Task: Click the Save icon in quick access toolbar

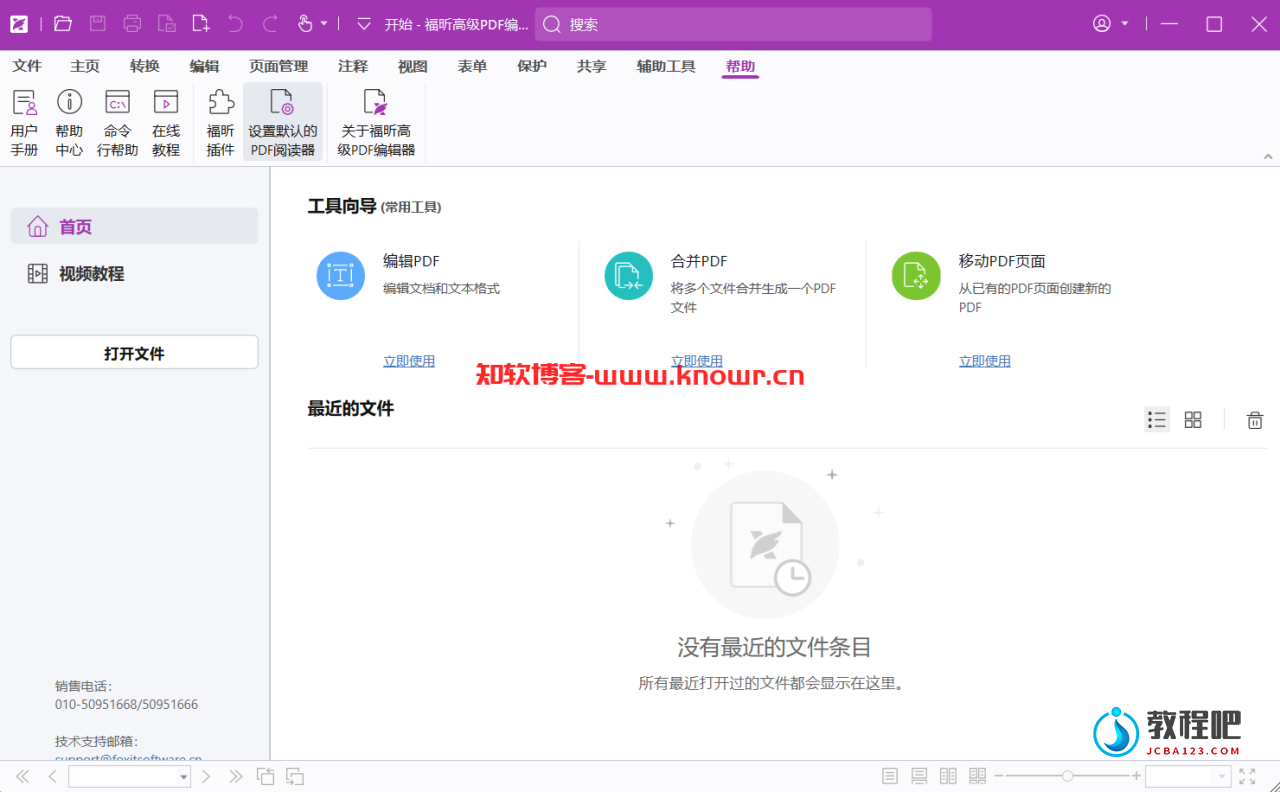Action: (x=97, y=24)
